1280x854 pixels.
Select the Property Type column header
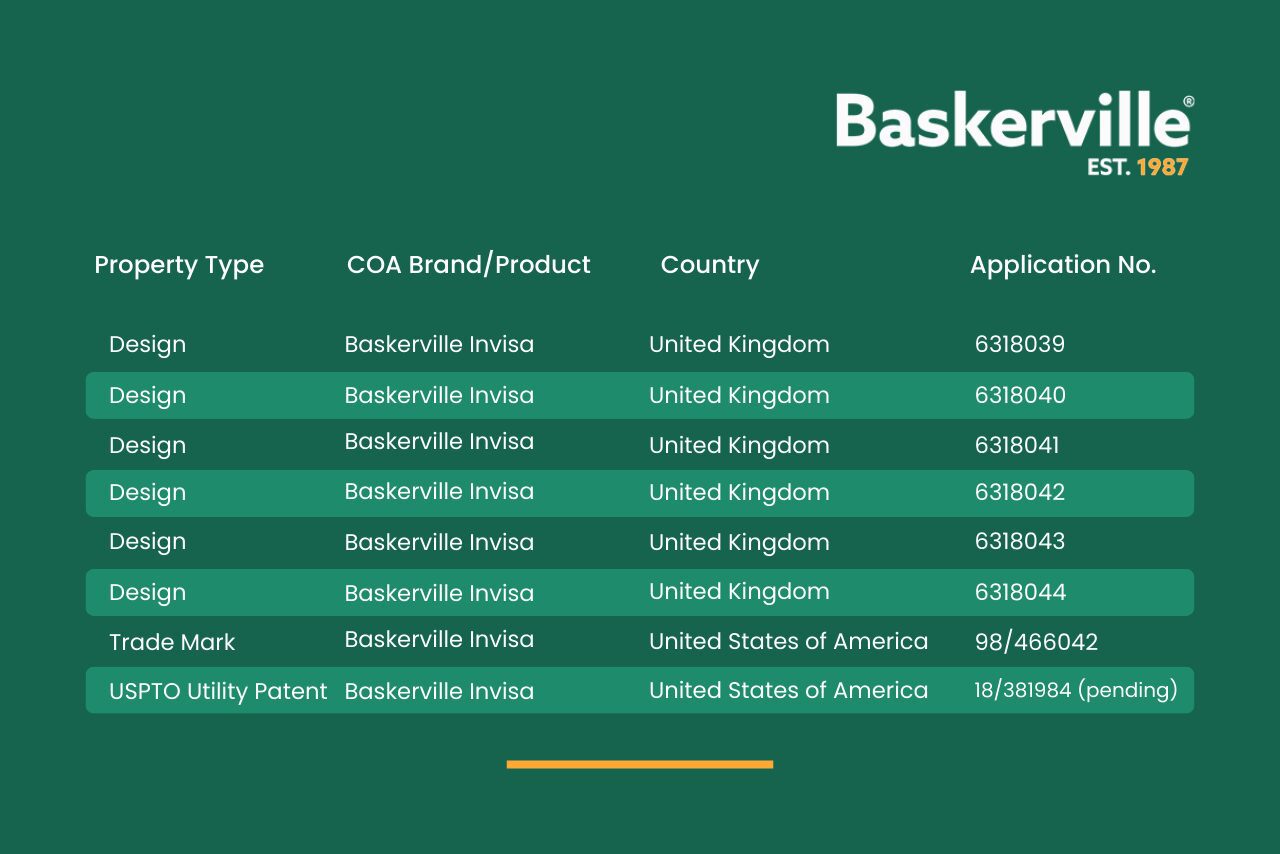pyautogui.click(x=179, y=265)
